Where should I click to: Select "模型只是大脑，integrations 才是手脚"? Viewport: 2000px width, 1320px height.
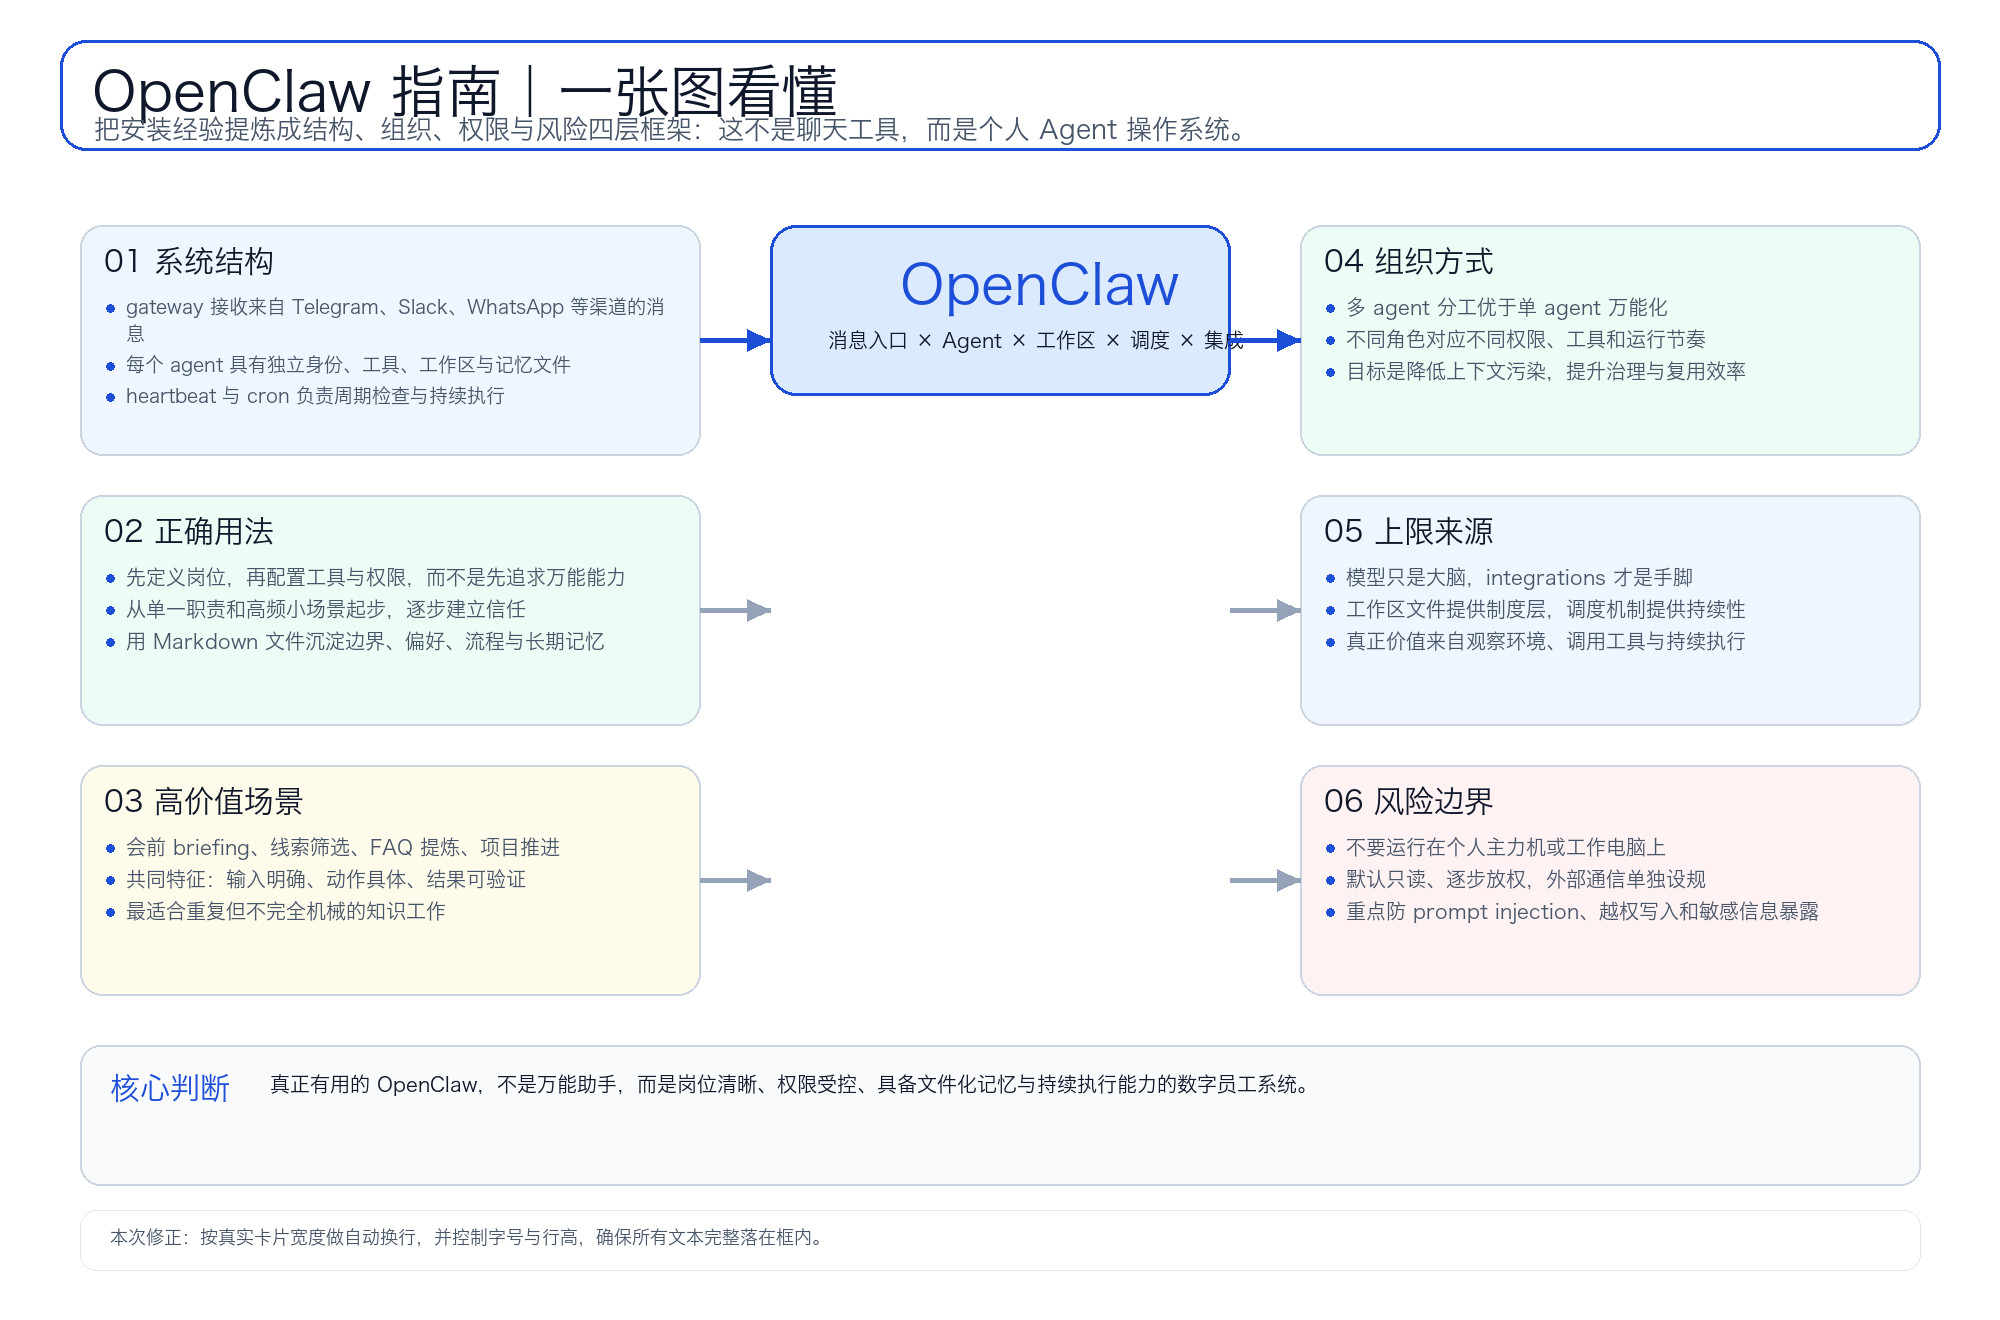tap(1519, 578)
